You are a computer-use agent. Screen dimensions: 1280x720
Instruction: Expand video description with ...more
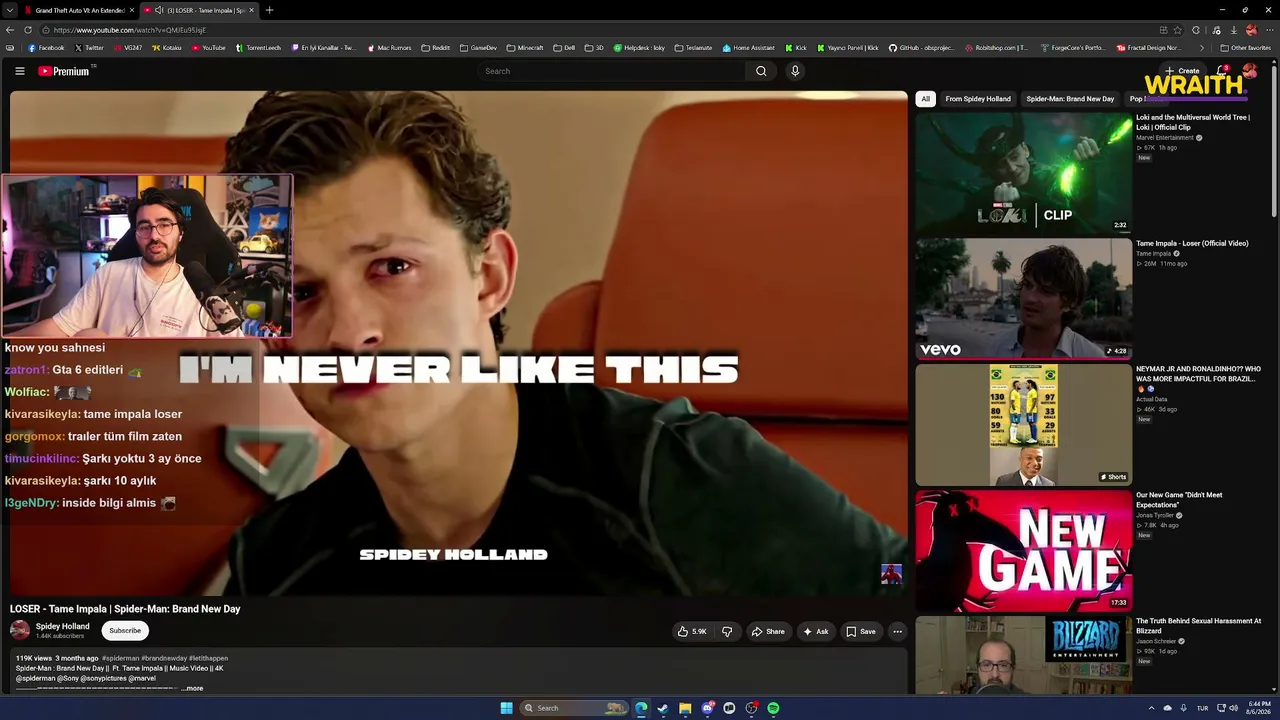[193, 688]
